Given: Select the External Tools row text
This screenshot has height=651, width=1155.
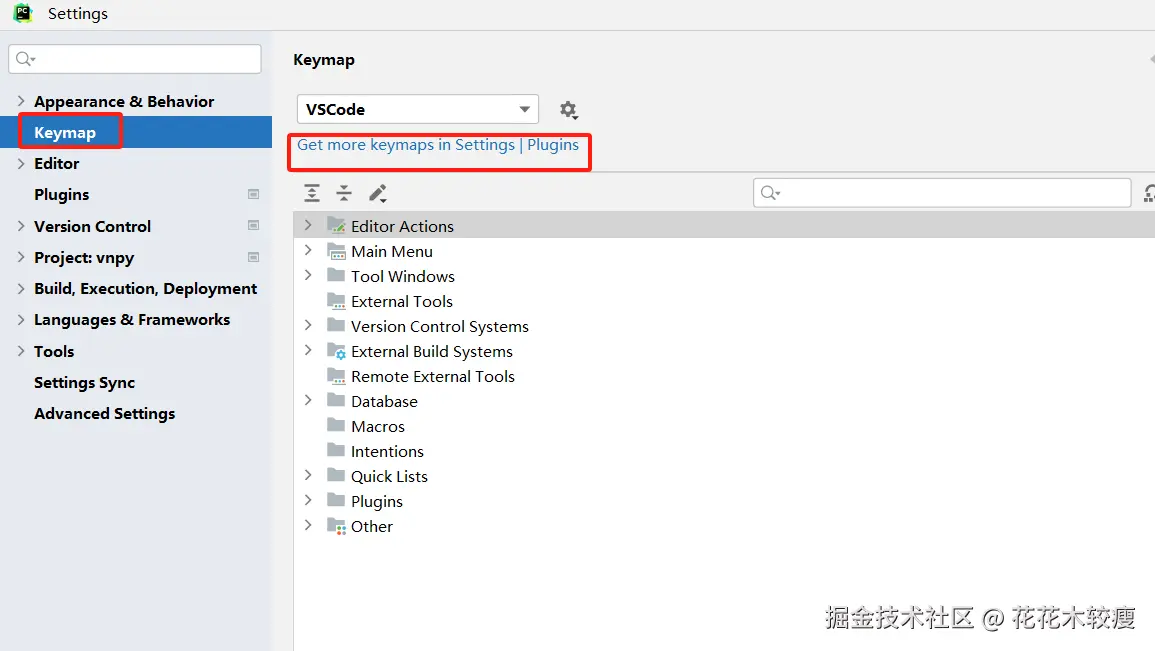Looking at the screenshot, I should (x=402, y=301).
